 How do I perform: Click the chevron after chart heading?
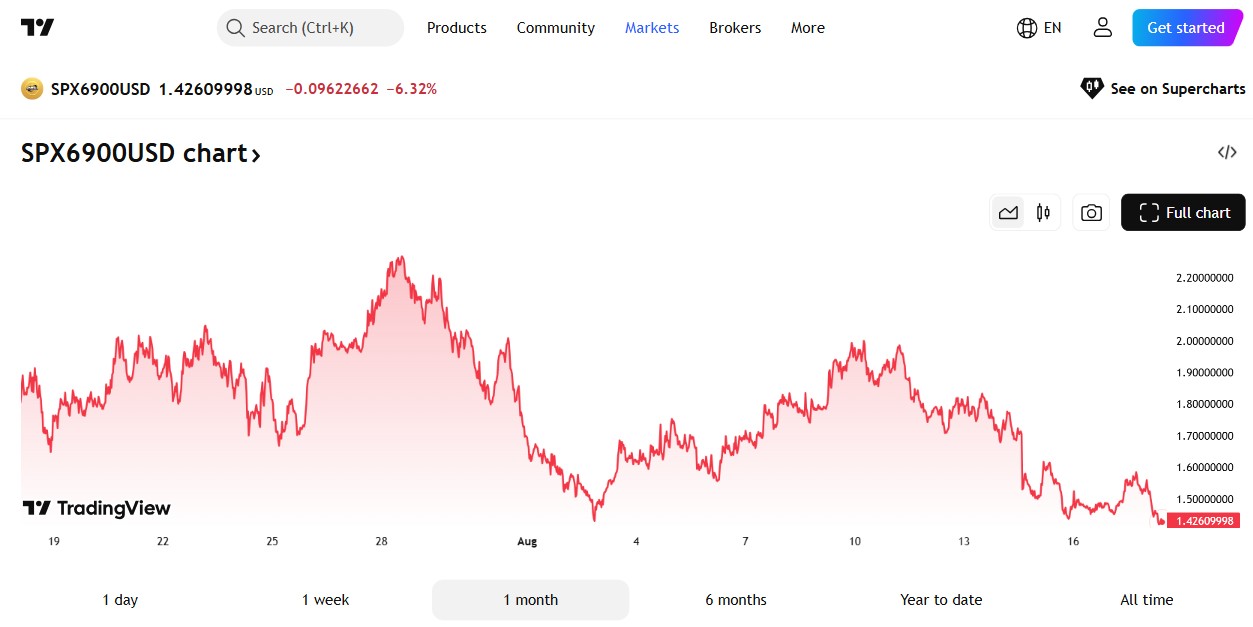256,155
